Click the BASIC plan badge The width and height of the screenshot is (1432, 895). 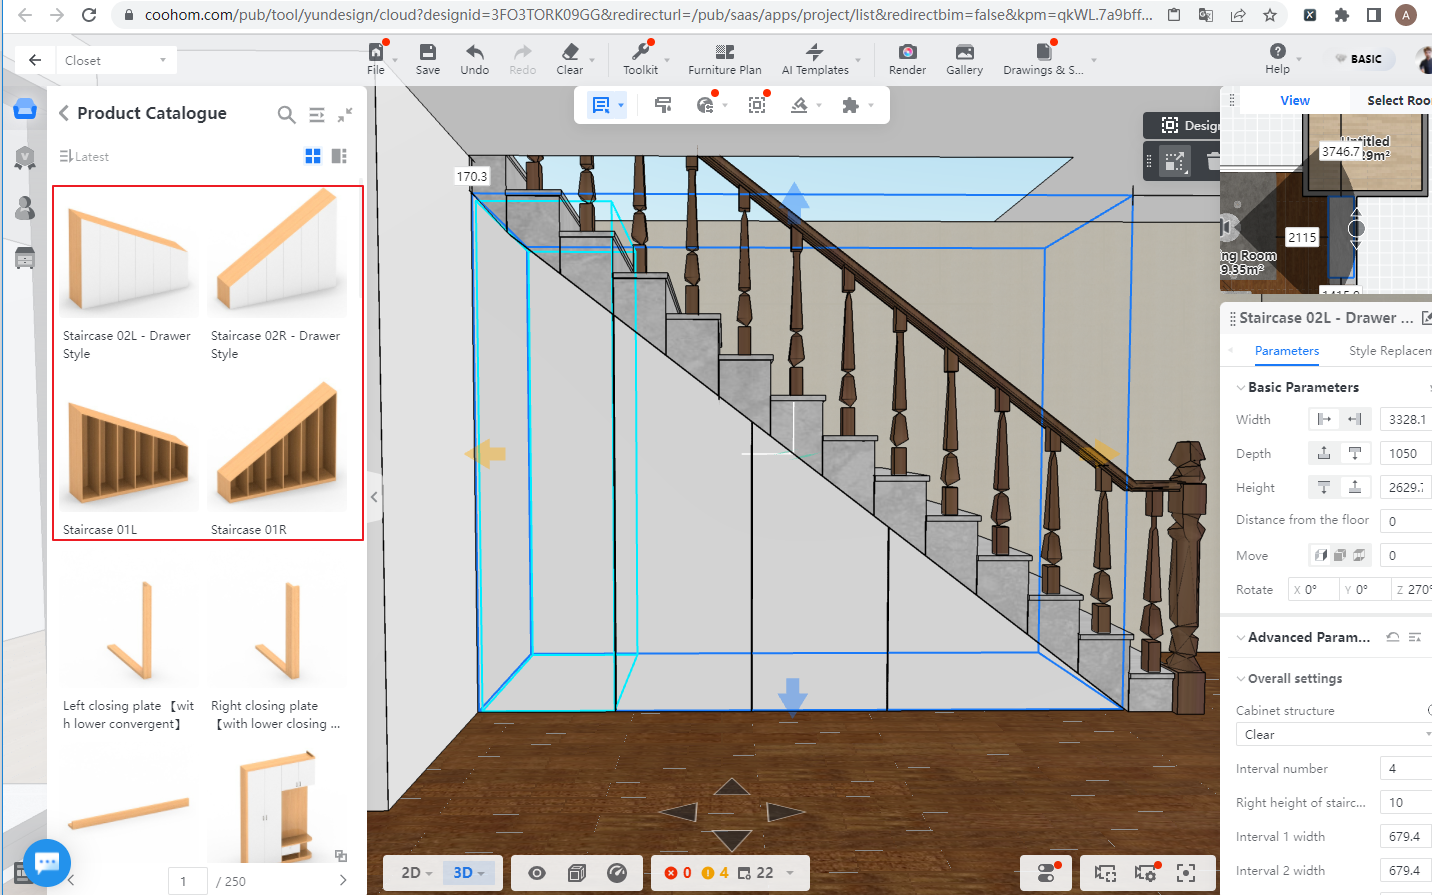(x=1359, y=59)
